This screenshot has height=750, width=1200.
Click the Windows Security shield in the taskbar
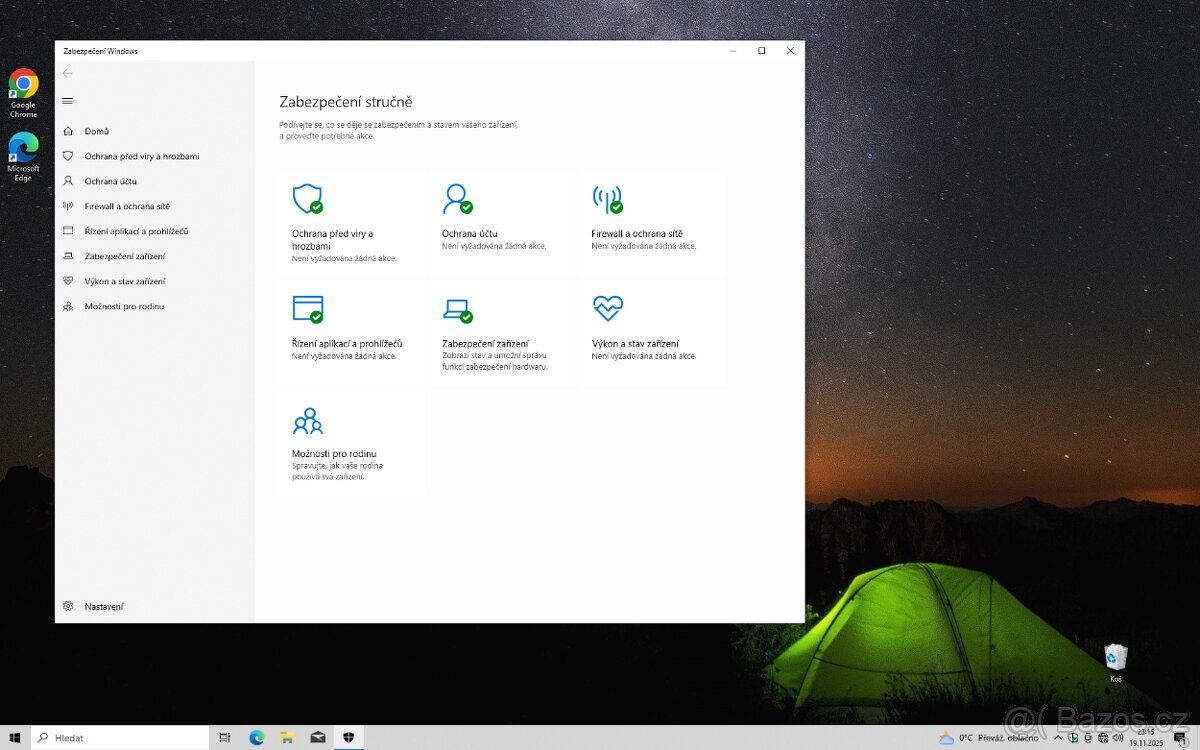(348, 737)
